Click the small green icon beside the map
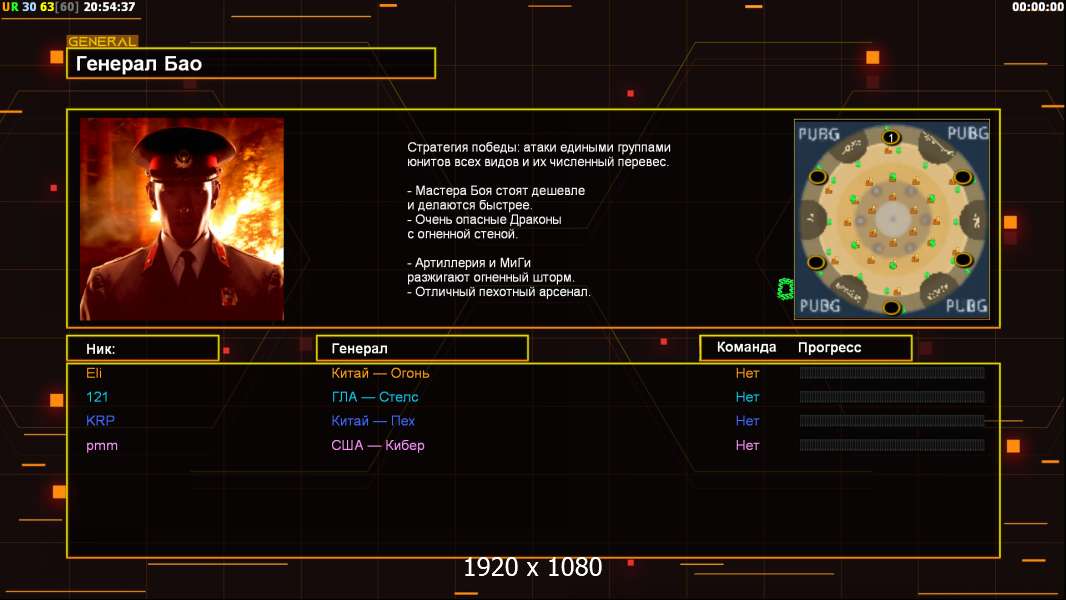The image size is (1066, 600). tap(785, 289)
